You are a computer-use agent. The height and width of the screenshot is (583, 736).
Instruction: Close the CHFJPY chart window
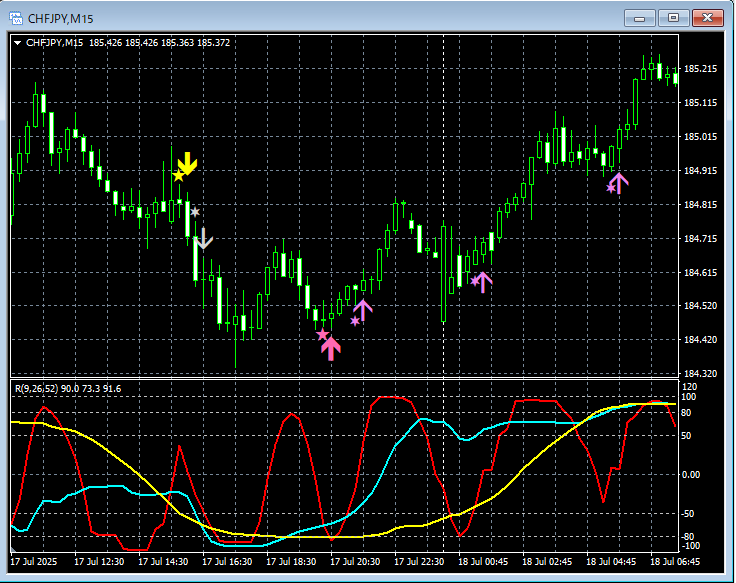coord(707,18)
